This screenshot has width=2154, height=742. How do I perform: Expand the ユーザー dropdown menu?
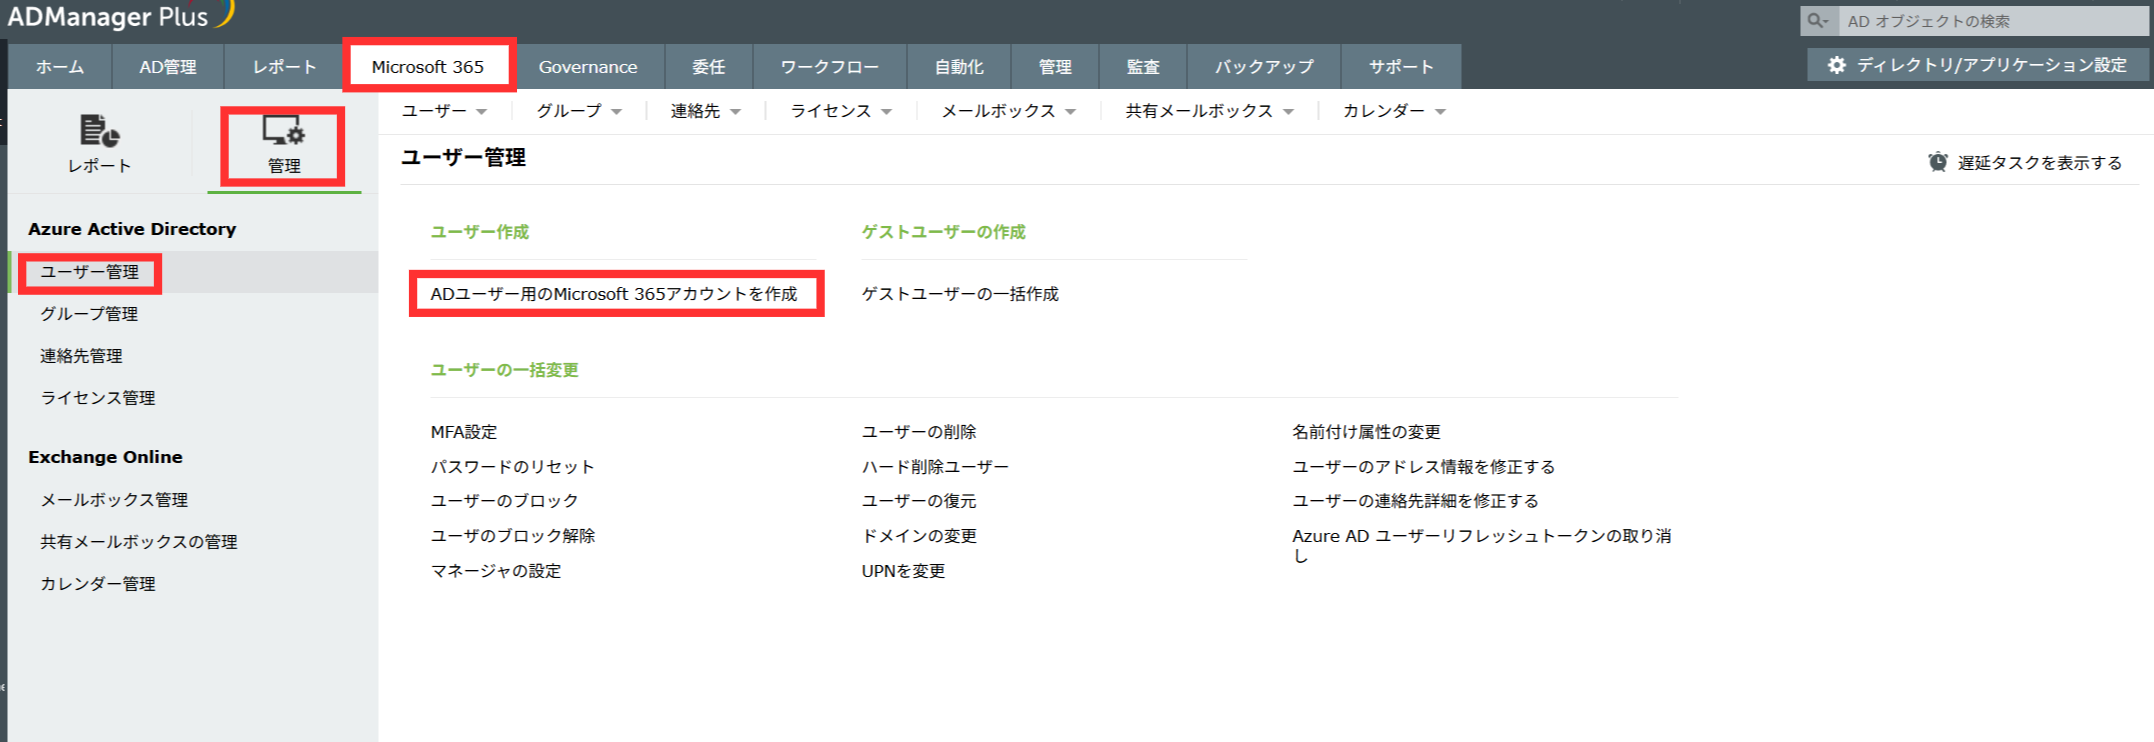pyautogui.click(x=445, y=111)
